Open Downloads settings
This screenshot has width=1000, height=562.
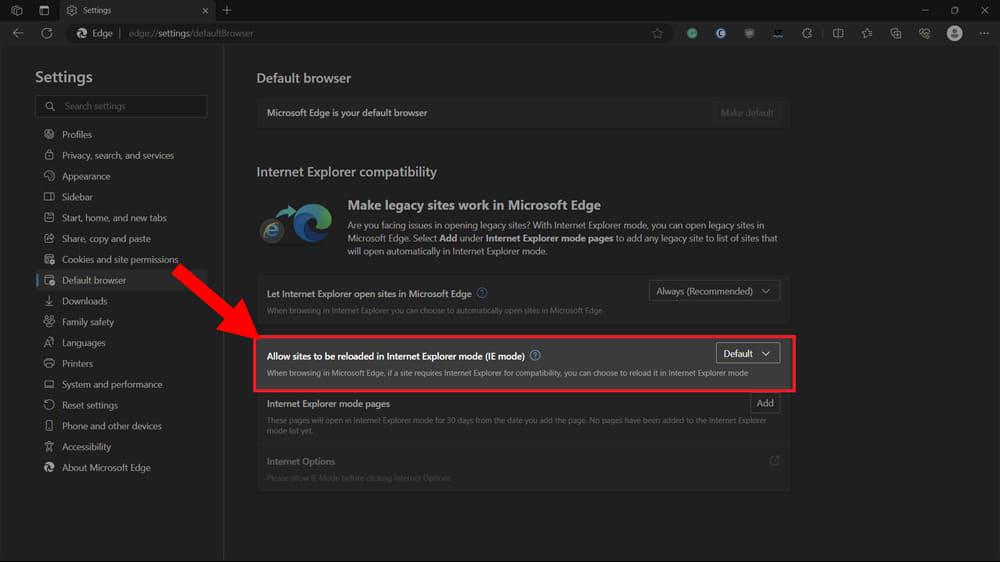tap(84, 301)
